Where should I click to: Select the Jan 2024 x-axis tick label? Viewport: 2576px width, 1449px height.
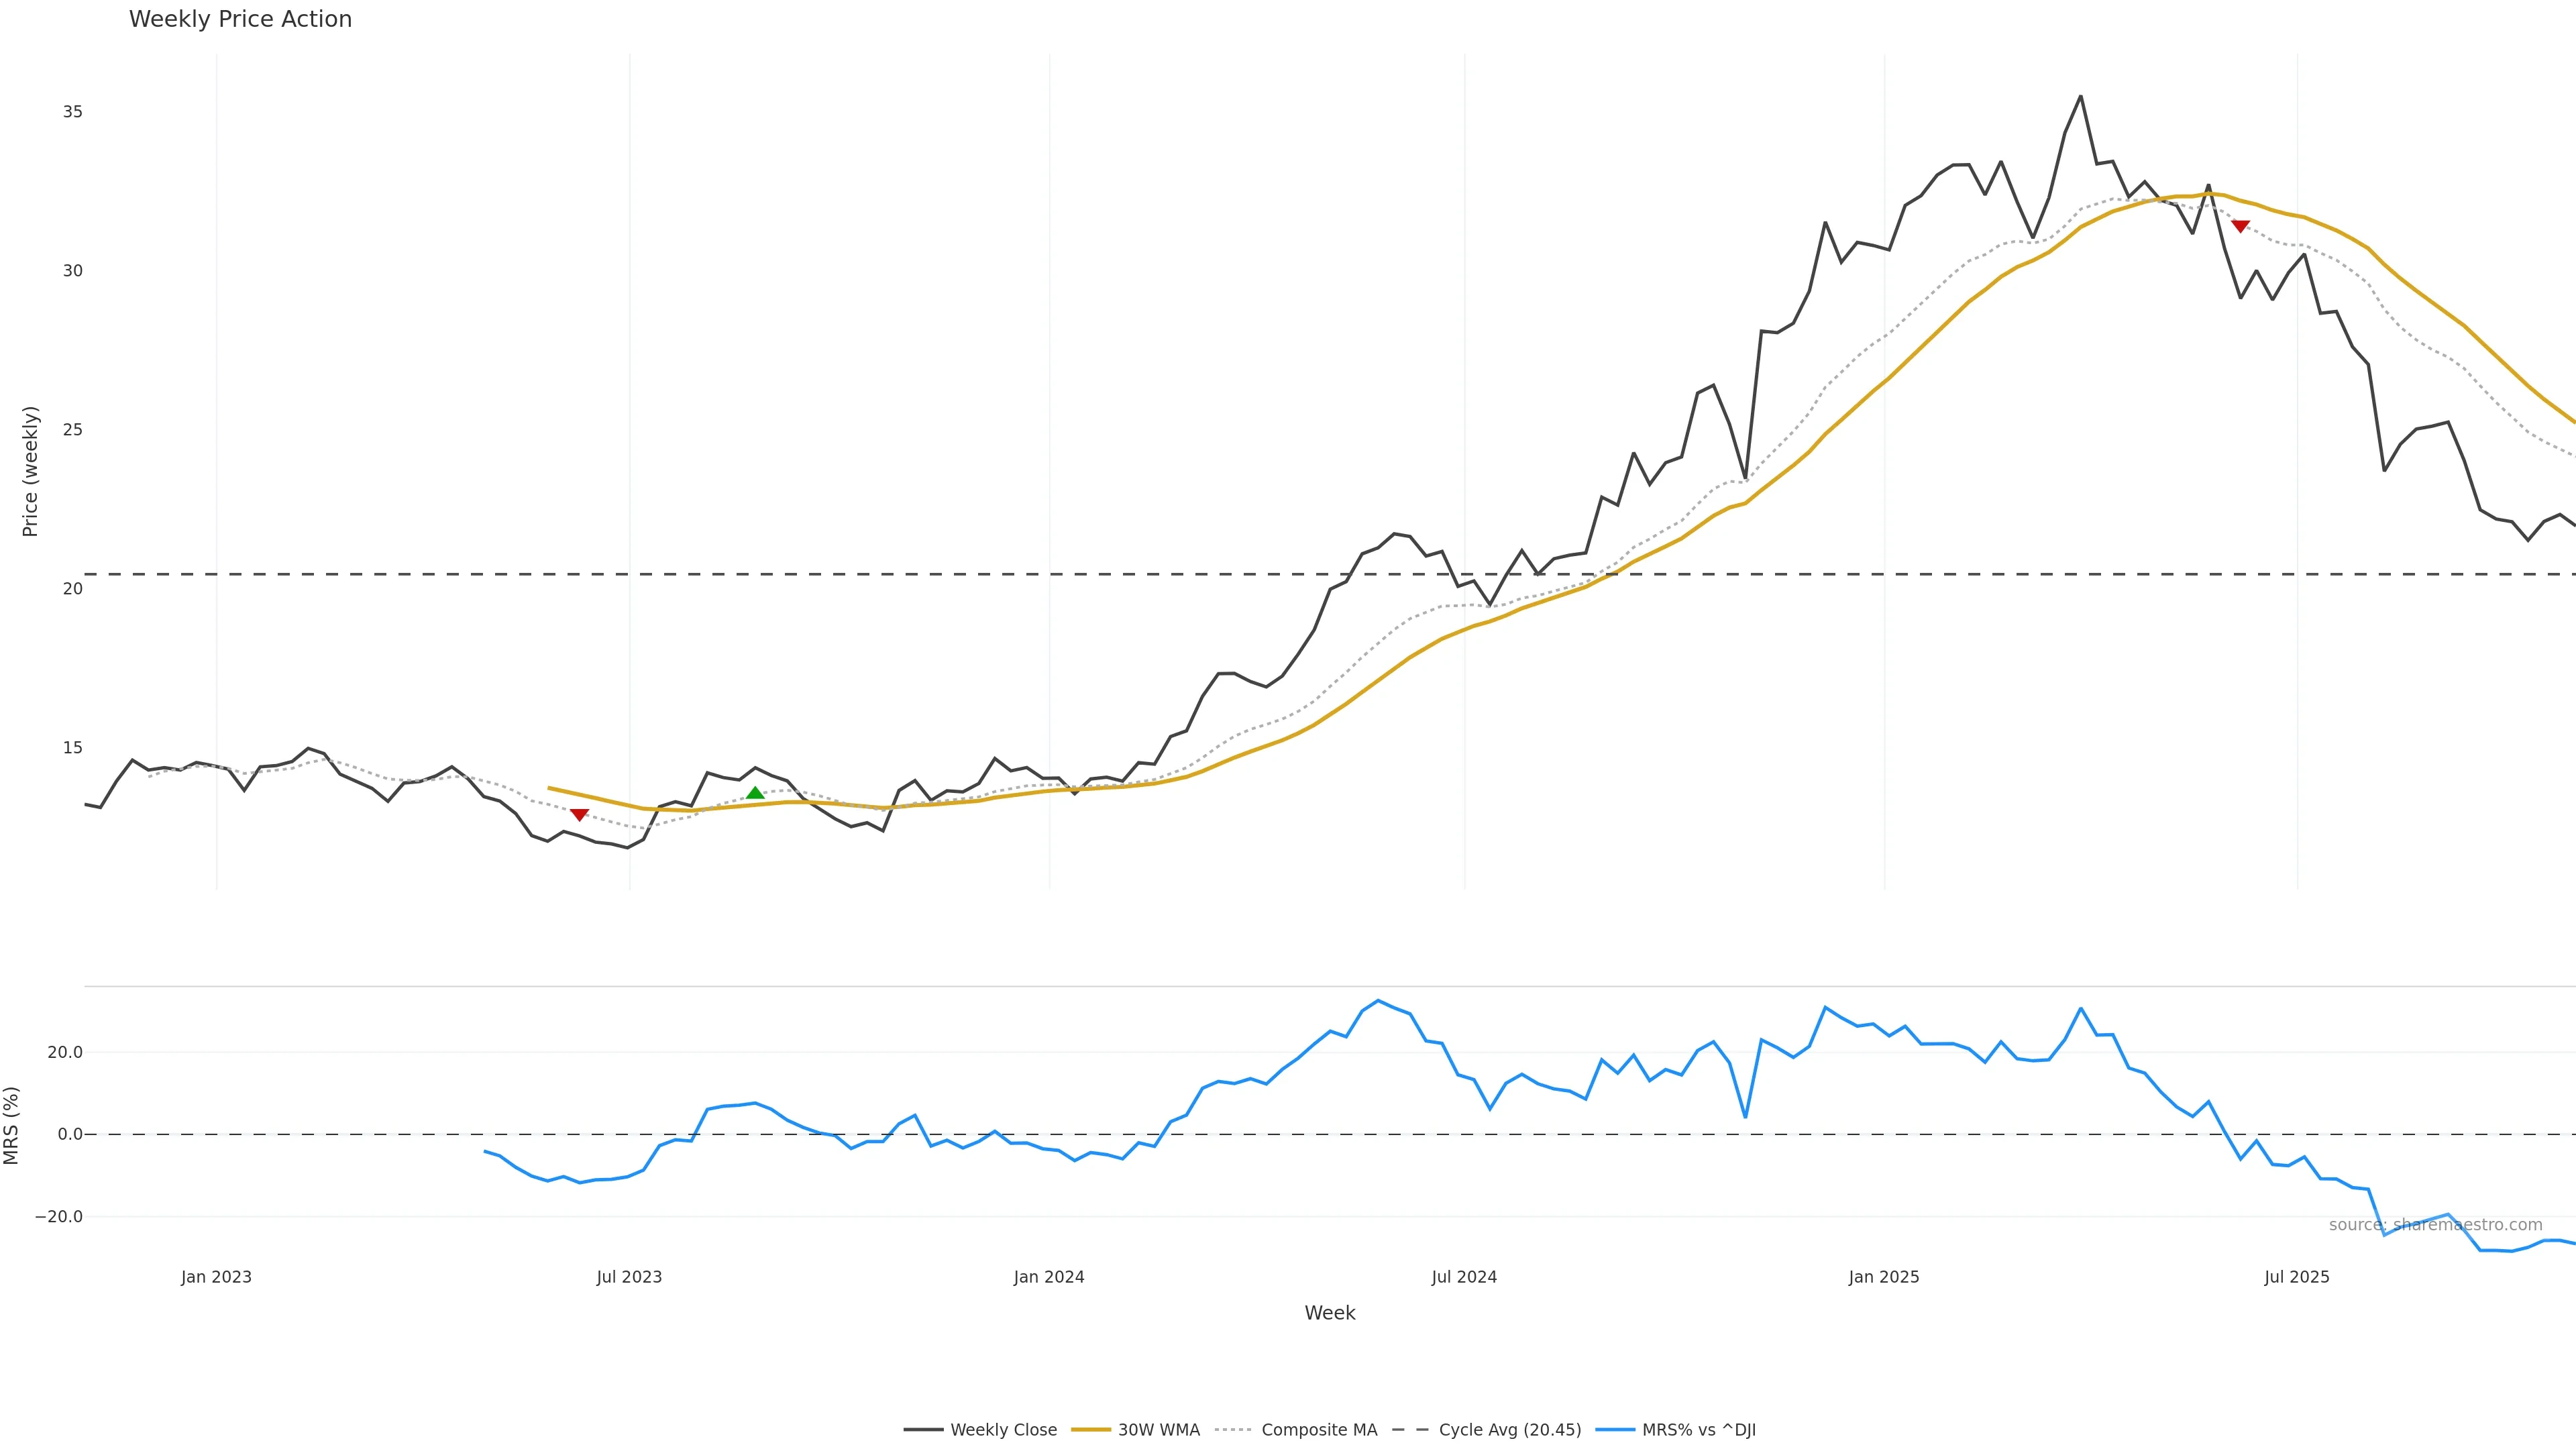coord(1049,1277)
